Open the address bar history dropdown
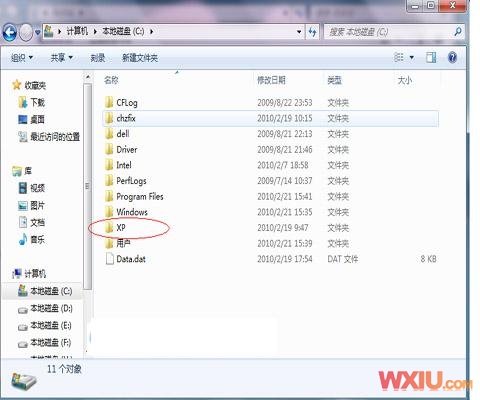Viewport: 480px width, 400px height. [x=299, y=32]
